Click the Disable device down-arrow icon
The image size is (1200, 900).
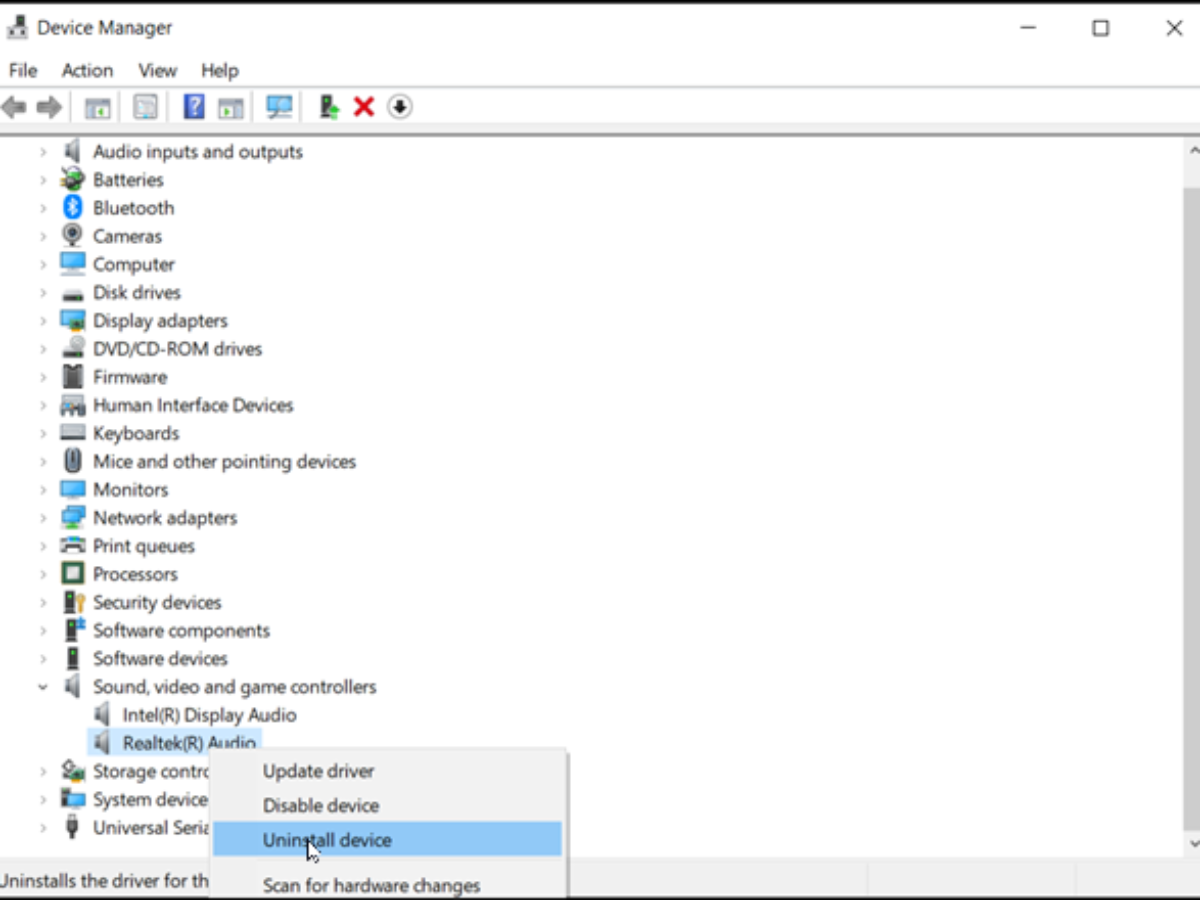(x=399, y=107)
